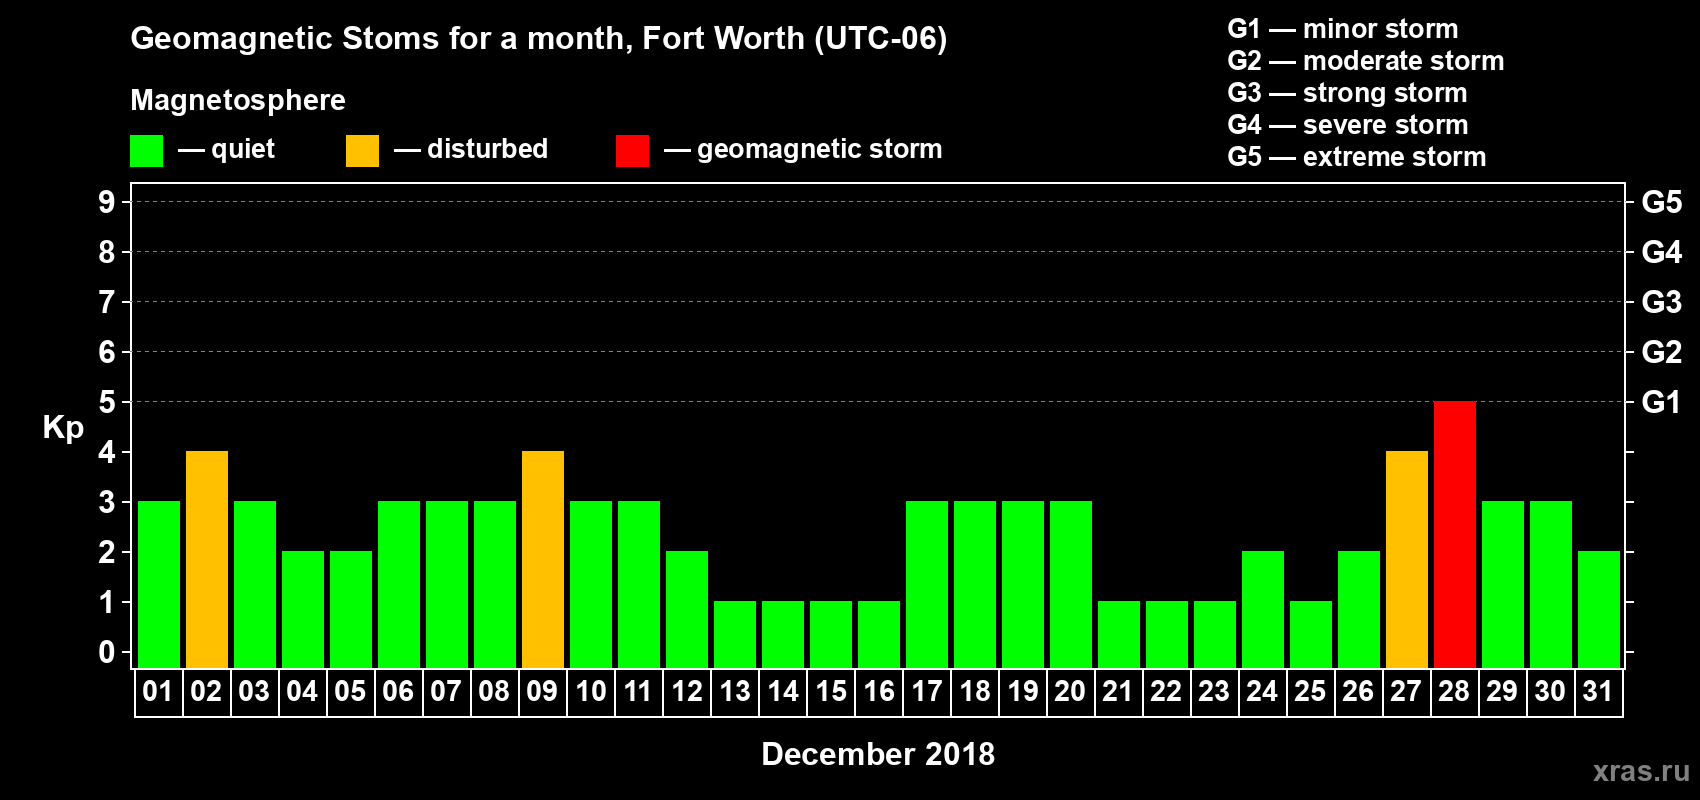
Task: Click the December 2018 caption
Action: coord(878,754)
